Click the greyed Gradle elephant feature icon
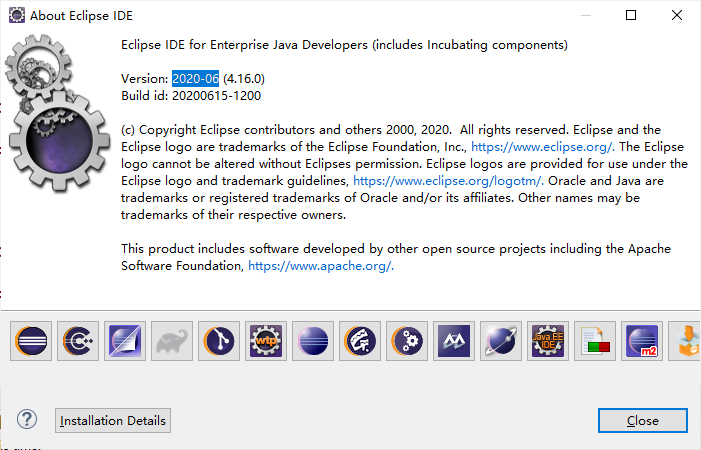 tap(172, 341)
